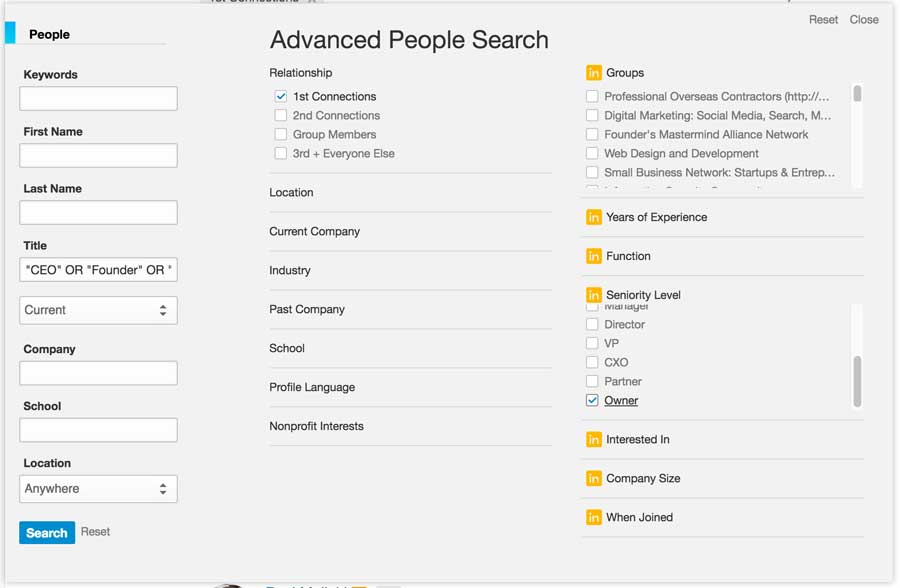
Task: Click the Title field containing "CEO" OR "Founder"
Action: click(98, 270)
